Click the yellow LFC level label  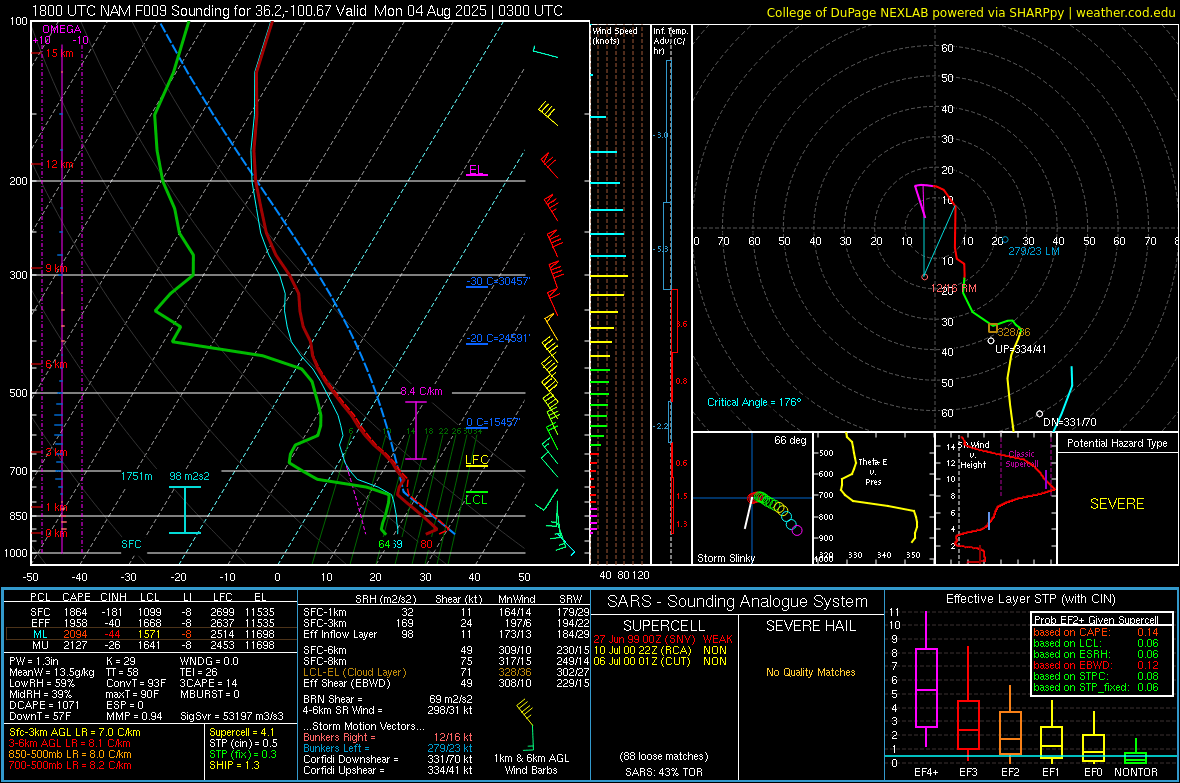(x=477, y=460)
